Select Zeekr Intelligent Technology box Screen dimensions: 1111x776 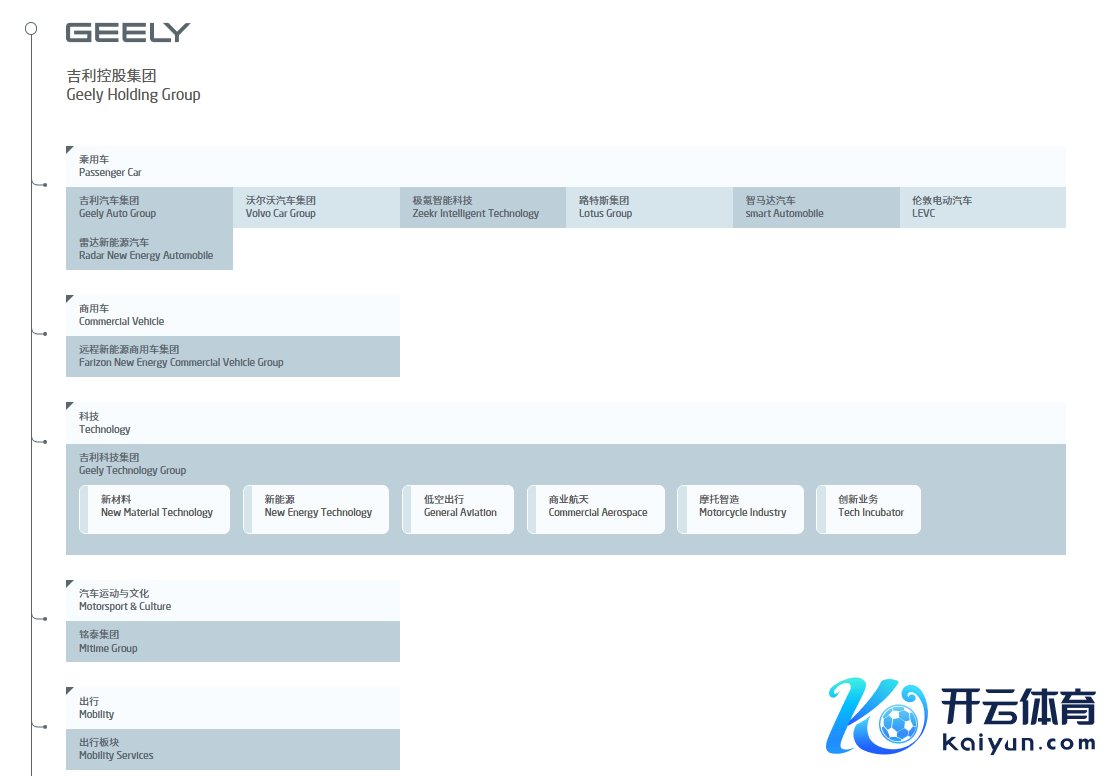(x=483, y=208)
